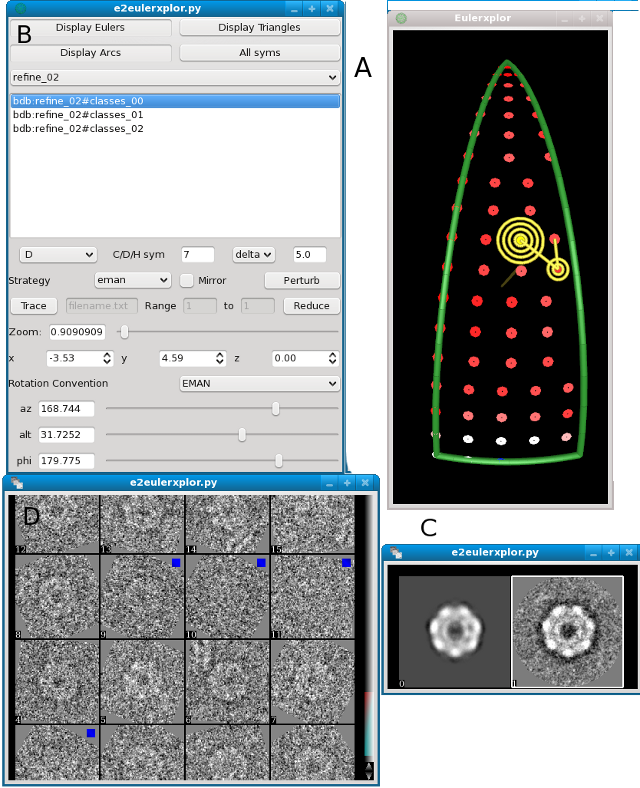Click the z stepper arrows
Screen dimensions: 640x788
[x=333, y=358]
